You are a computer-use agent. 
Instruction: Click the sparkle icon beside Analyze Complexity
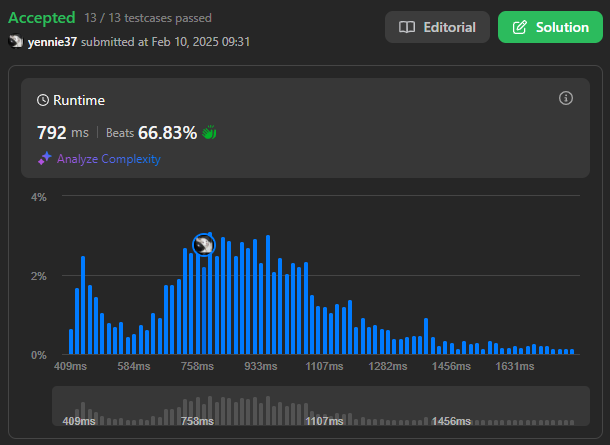tap(44, 158)
